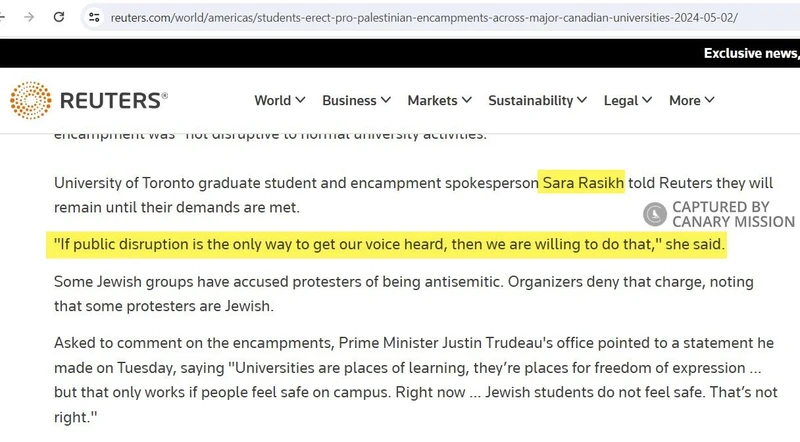Click the Canary Mission watermark bird icon
This screenshot has height=442, width=800.
[655, 214]
